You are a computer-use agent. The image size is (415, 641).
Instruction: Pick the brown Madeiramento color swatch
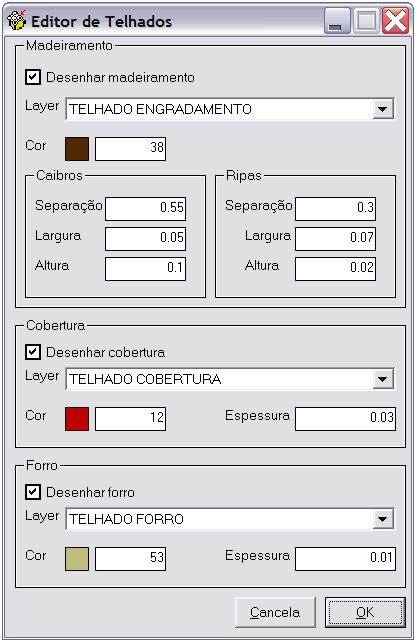tap(77, 149)
